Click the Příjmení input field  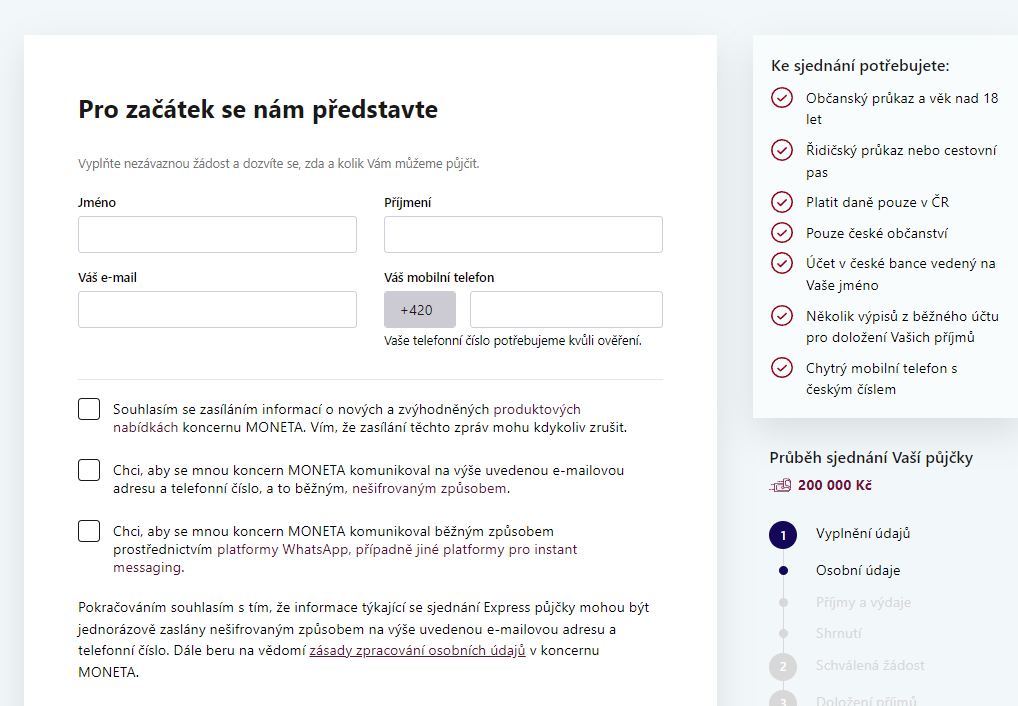(523, 234)
